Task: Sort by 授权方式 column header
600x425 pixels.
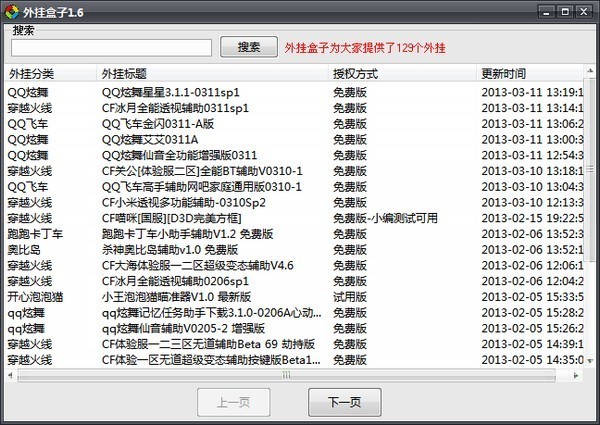Action: 402,73
